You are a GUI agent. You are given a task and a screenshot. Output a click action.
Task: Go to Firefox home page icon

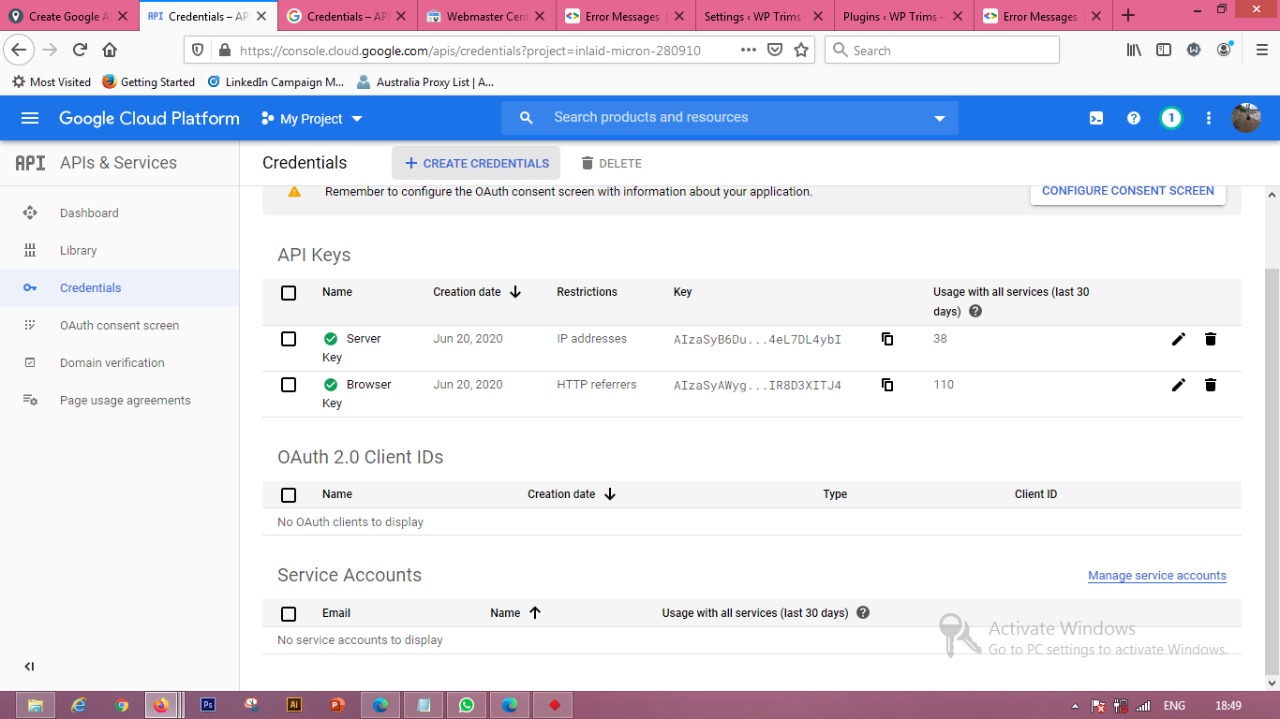click(x=110, y=50)
